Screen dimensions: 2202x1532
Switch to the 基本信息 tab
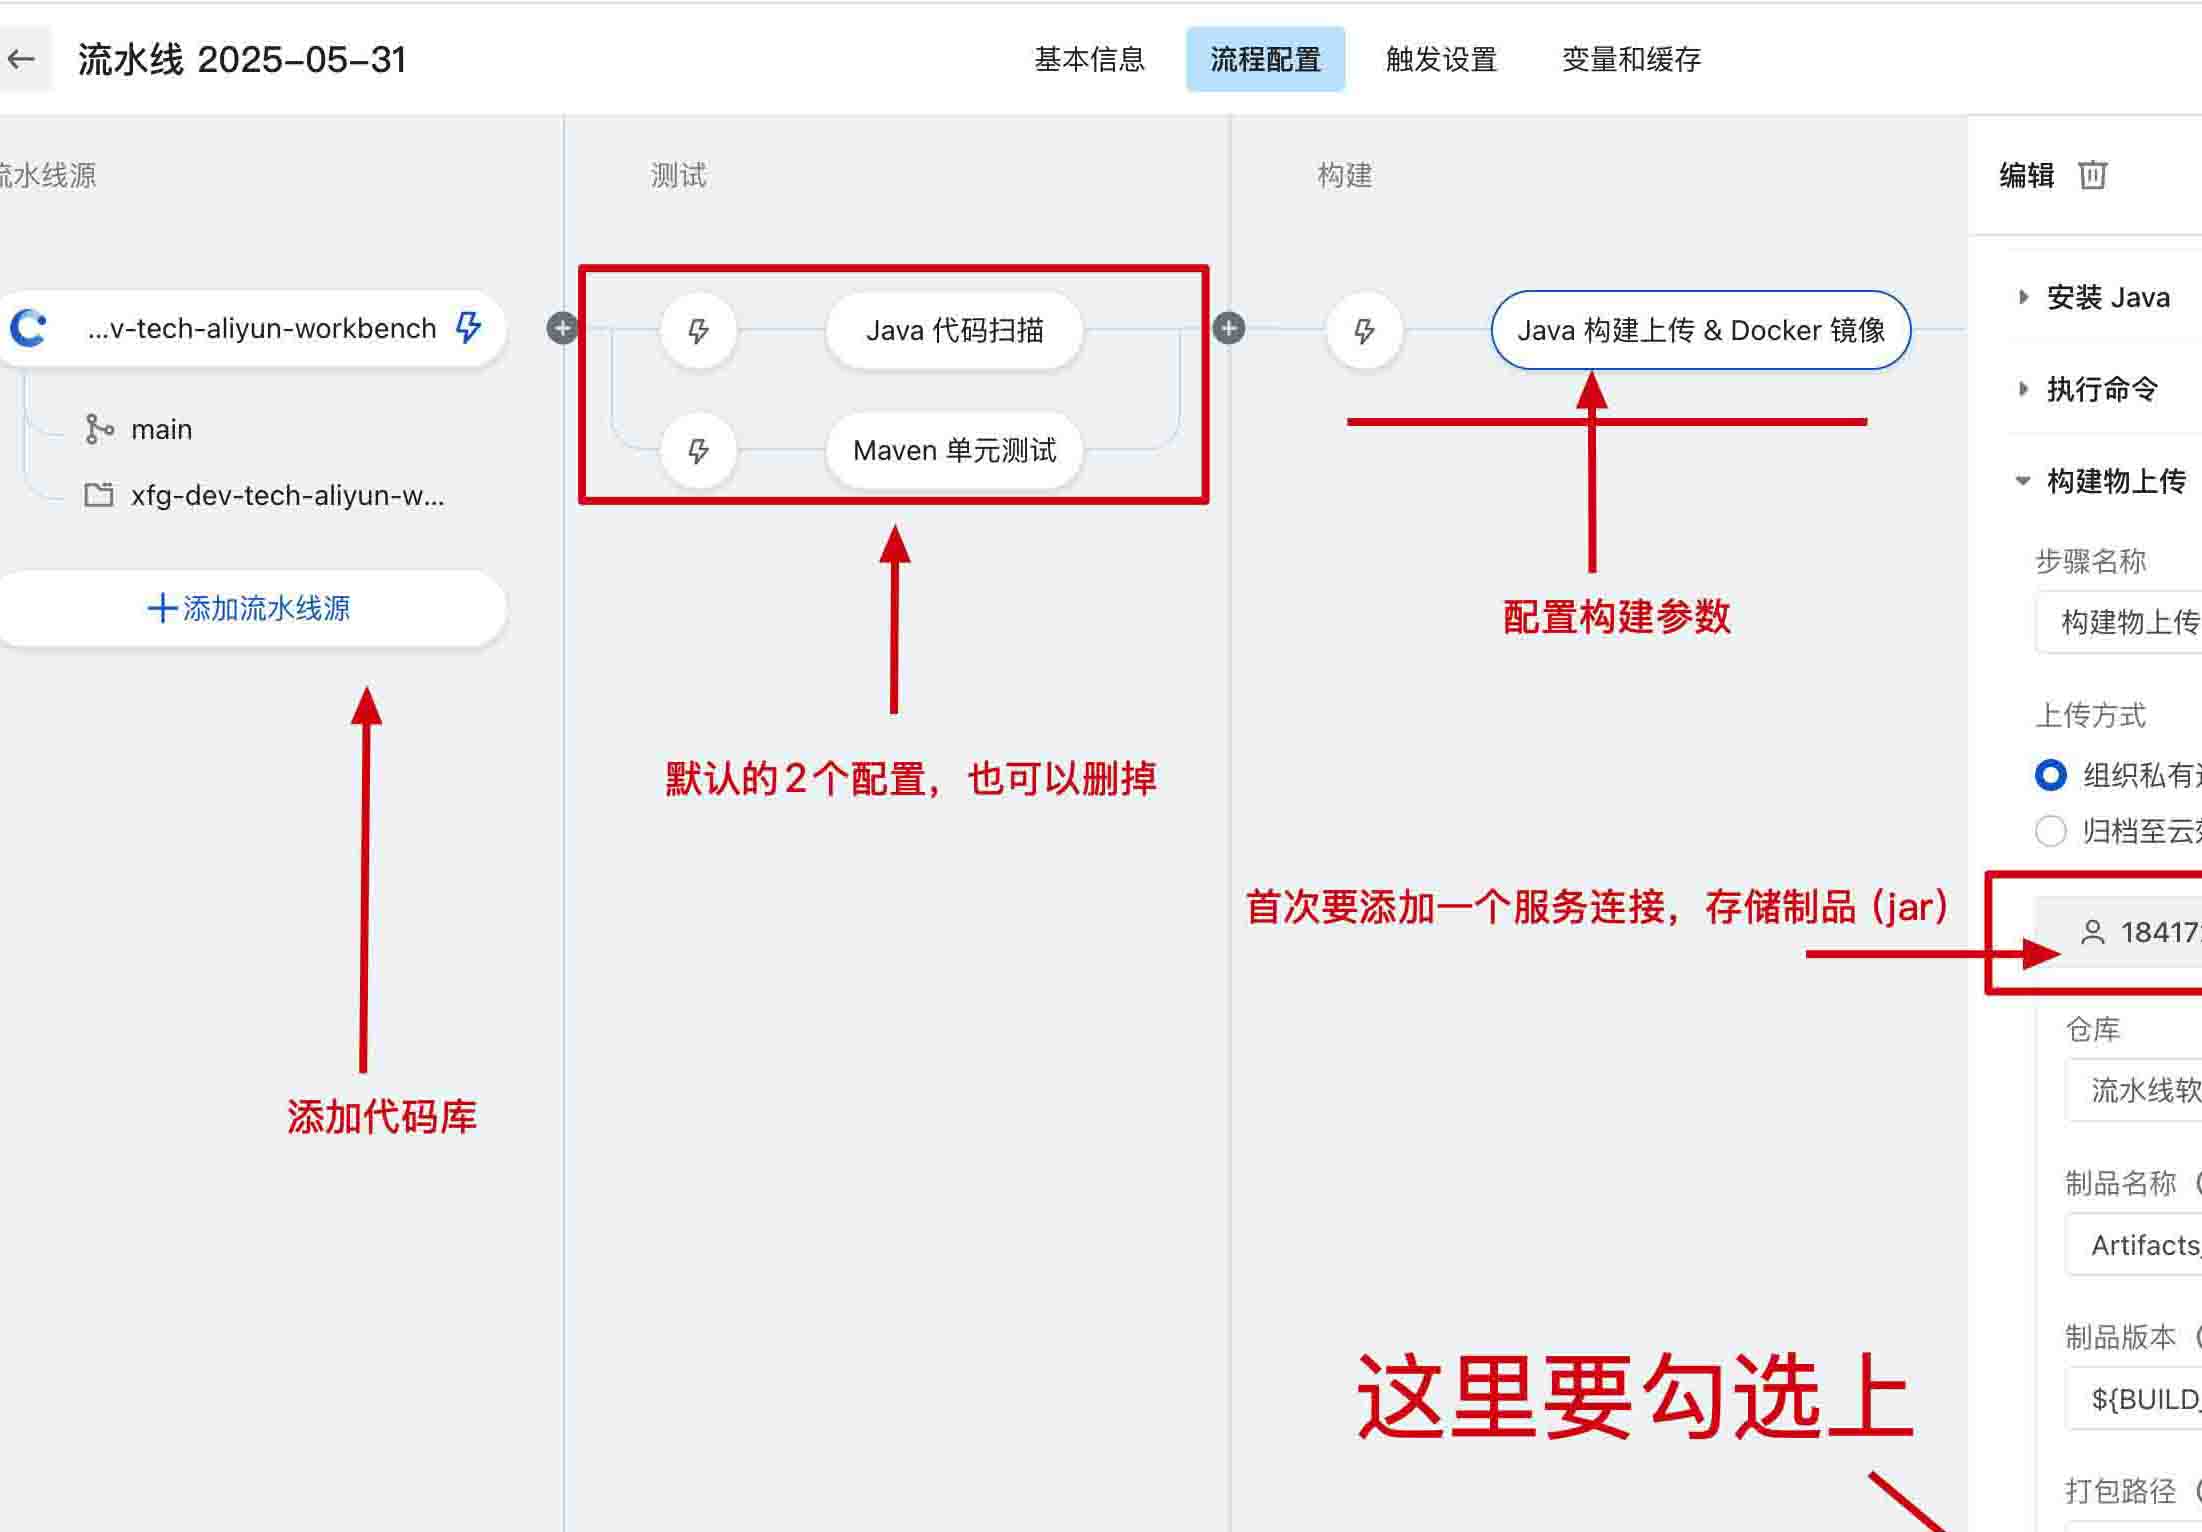pos(1089,60)
